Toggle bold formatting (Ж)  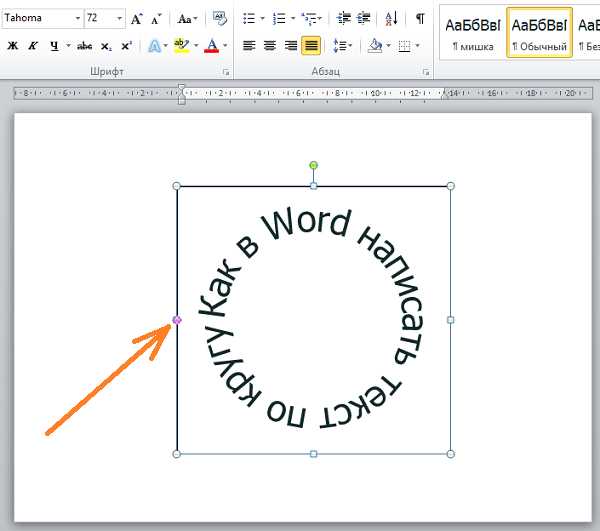click(13, 46)
